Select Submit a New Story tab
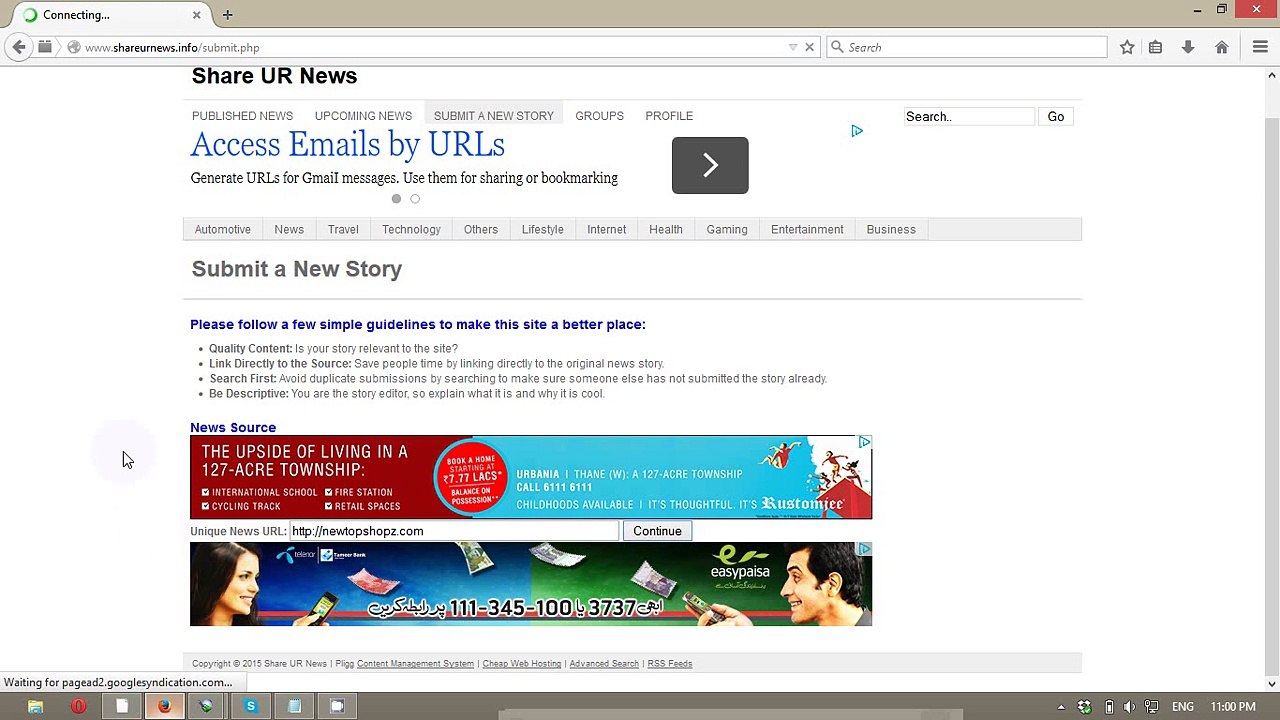The height and width of the screenshot is (720, 1280). pyautogui.click(x=493, y=116)
